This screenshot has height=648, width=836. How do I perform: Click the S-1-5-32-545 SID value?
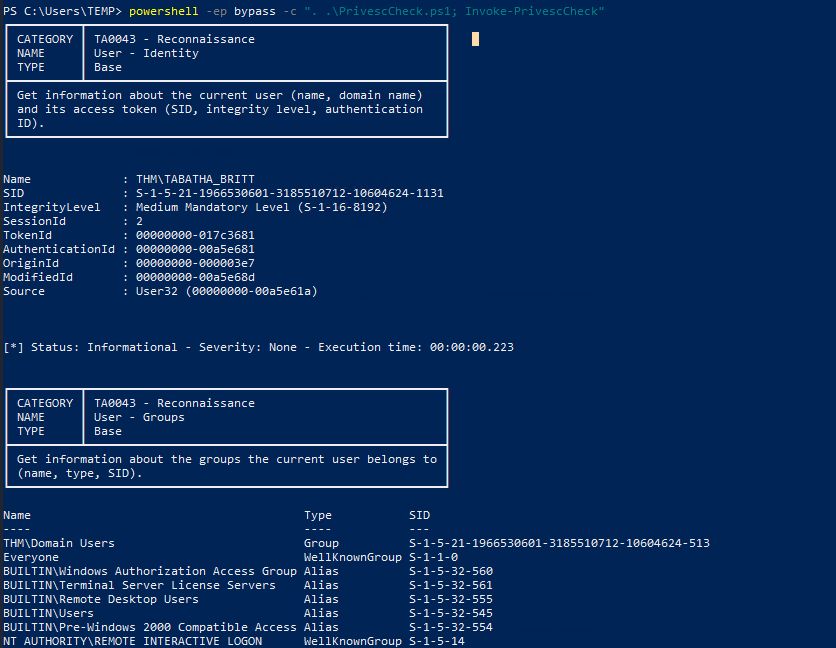click(451, 613)
